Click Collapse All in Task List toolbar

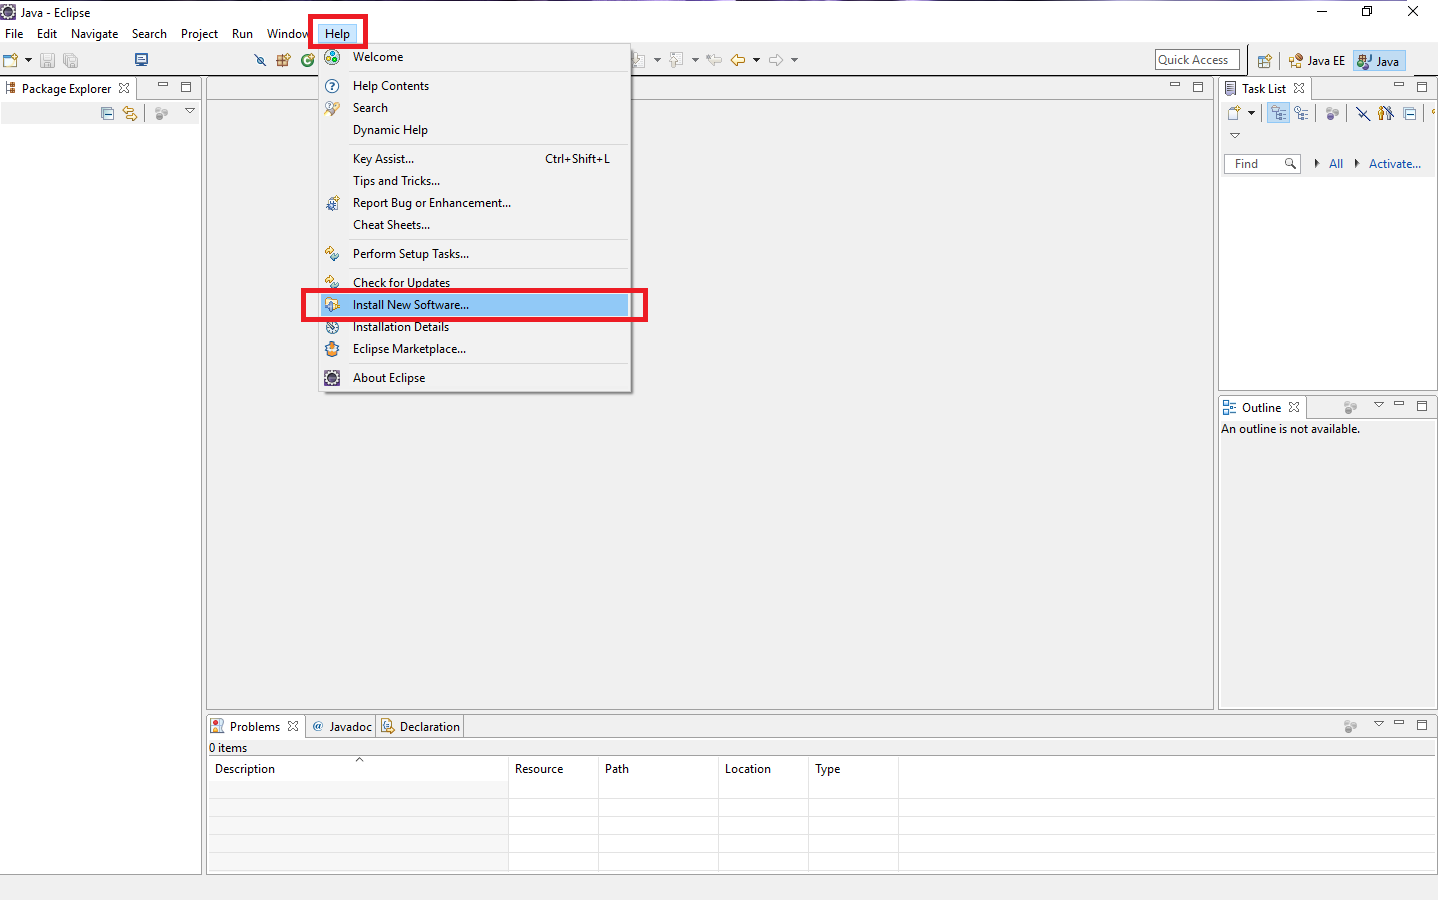(x=1410, y=113)
